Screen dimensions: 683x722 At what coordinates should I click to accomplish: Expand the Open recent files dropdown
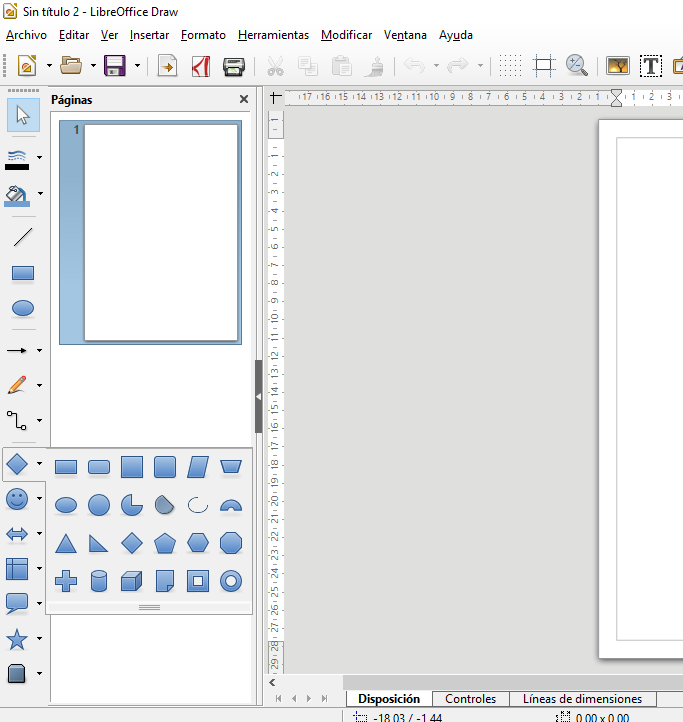tap(93, 65)
